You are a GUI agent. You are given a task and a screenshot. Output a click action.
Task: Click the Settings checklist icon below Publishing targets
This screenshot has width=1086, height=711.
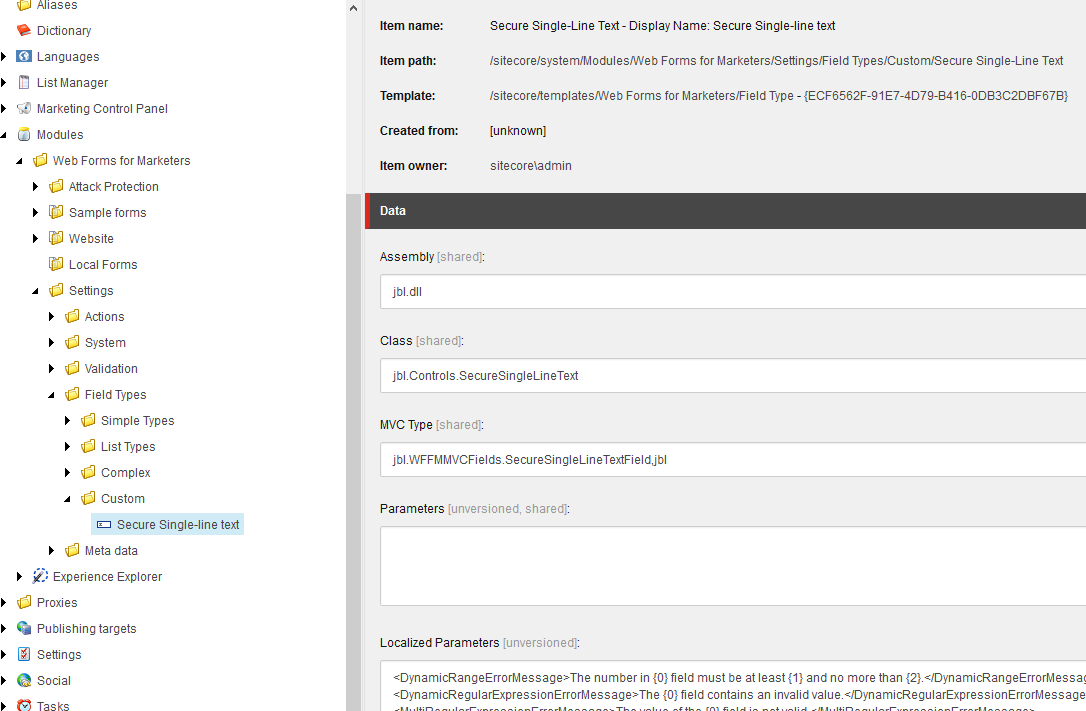(x=24, y=654)
